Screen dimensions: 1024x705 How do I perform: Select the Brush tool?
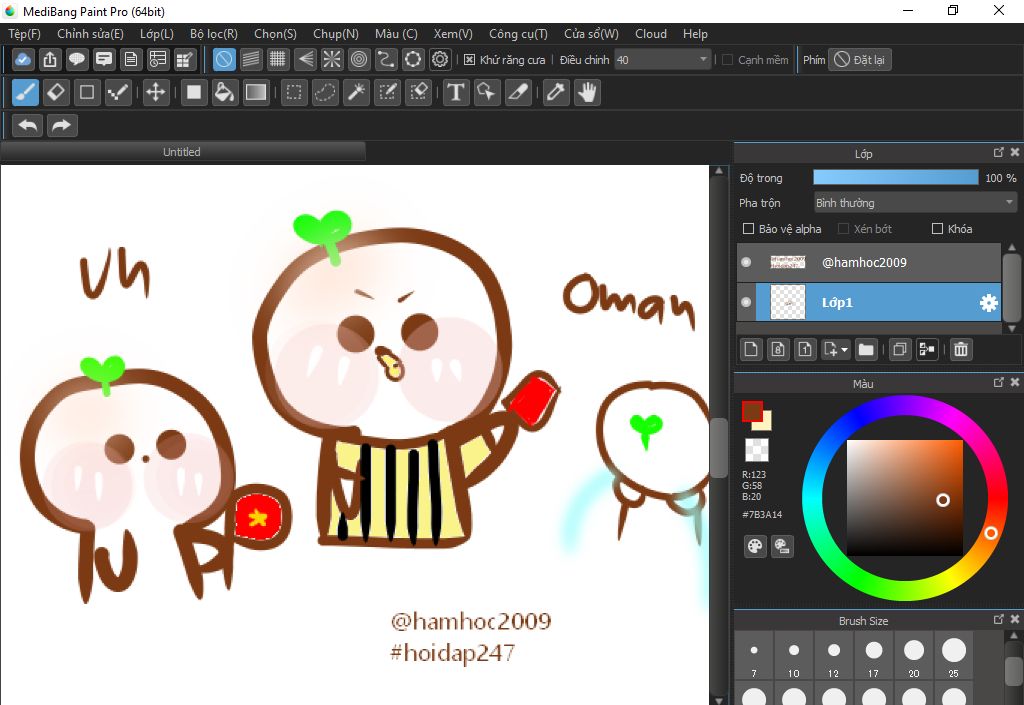(x=25, y=92)
